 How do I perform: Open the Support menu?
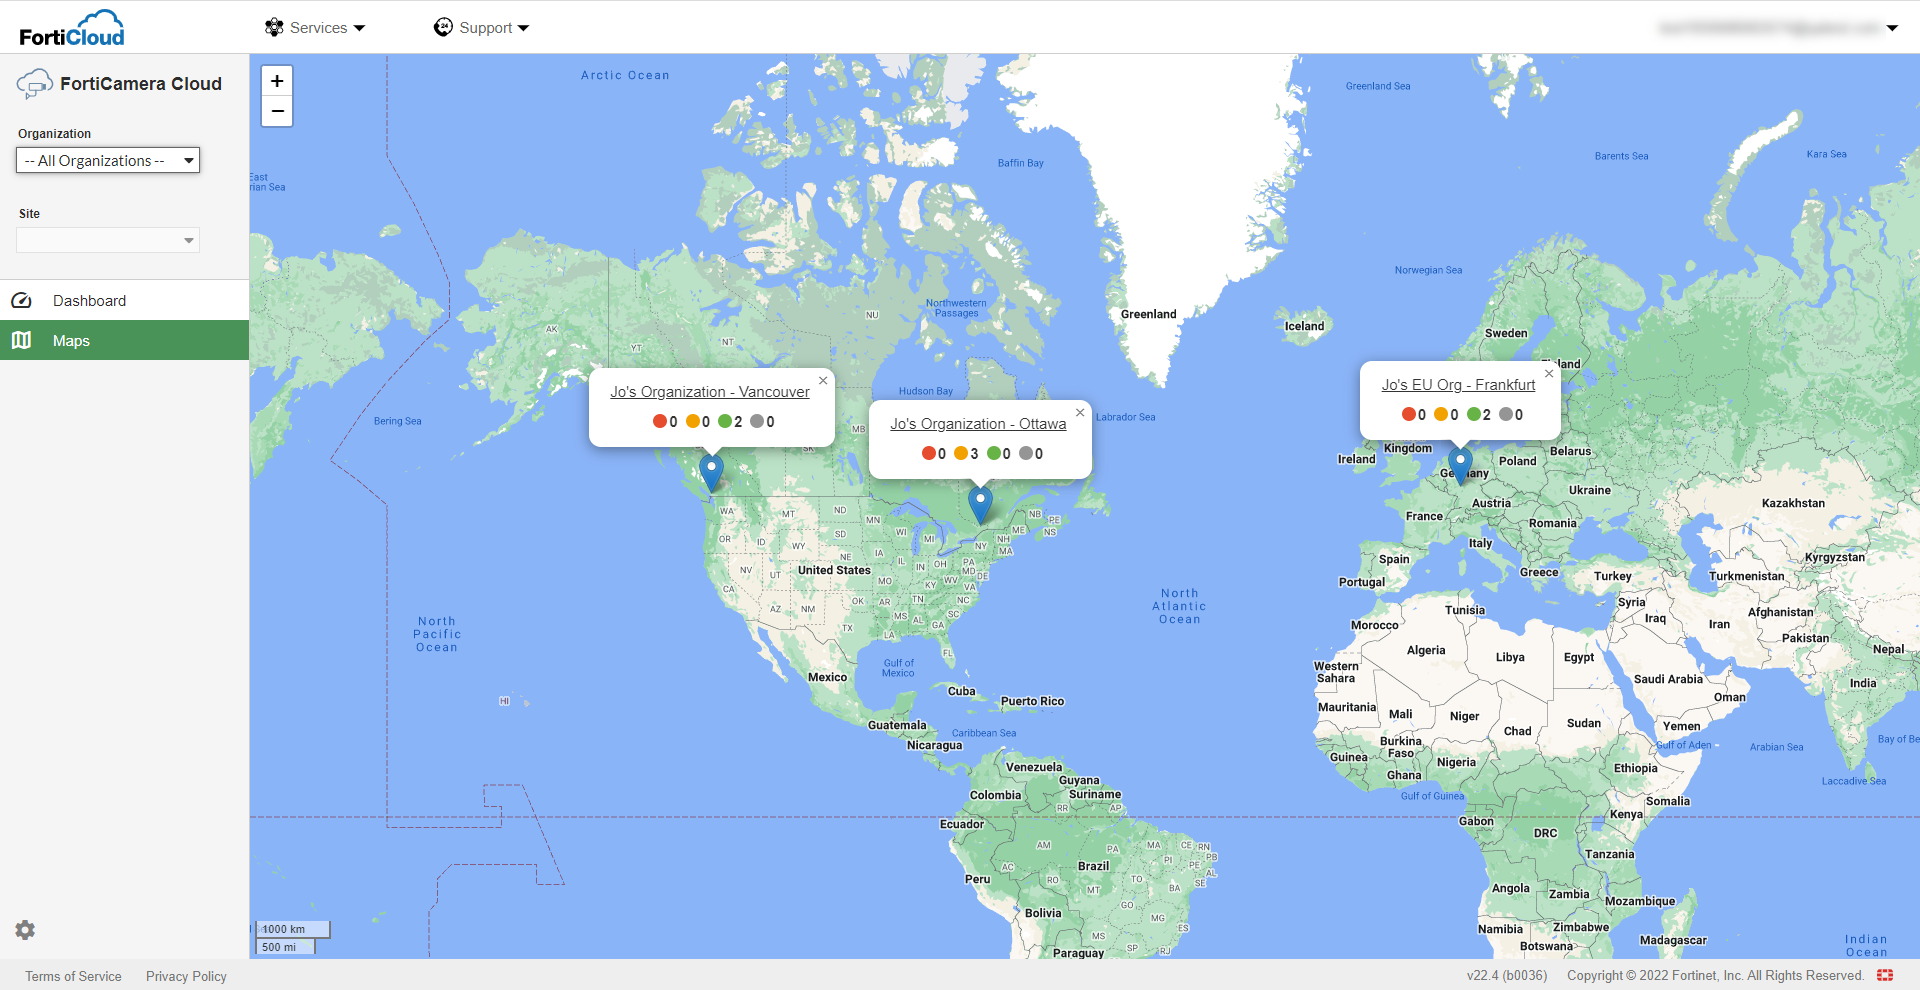482,28
